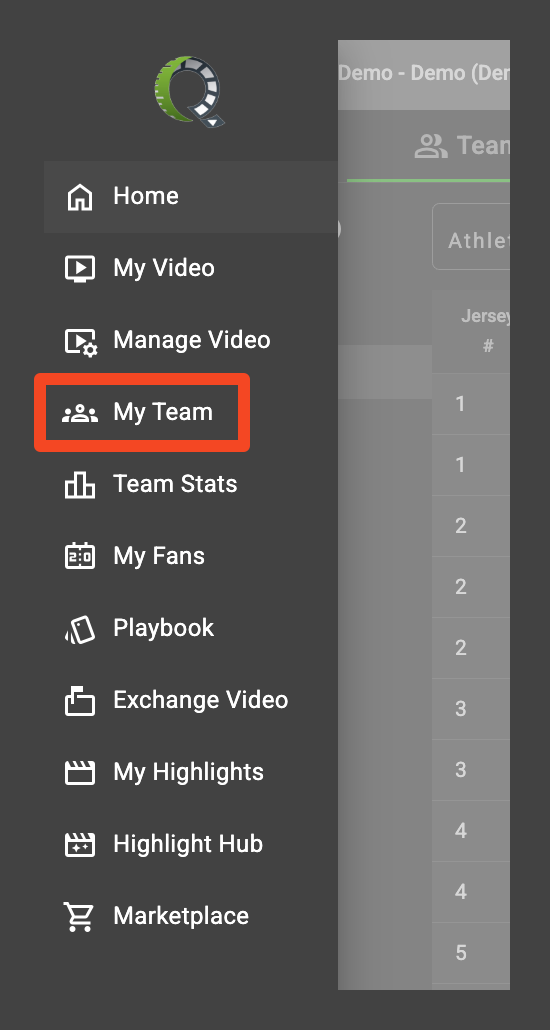Open the Team Stats bar chart icon
Screen dimensions: 550x1030
80,485
